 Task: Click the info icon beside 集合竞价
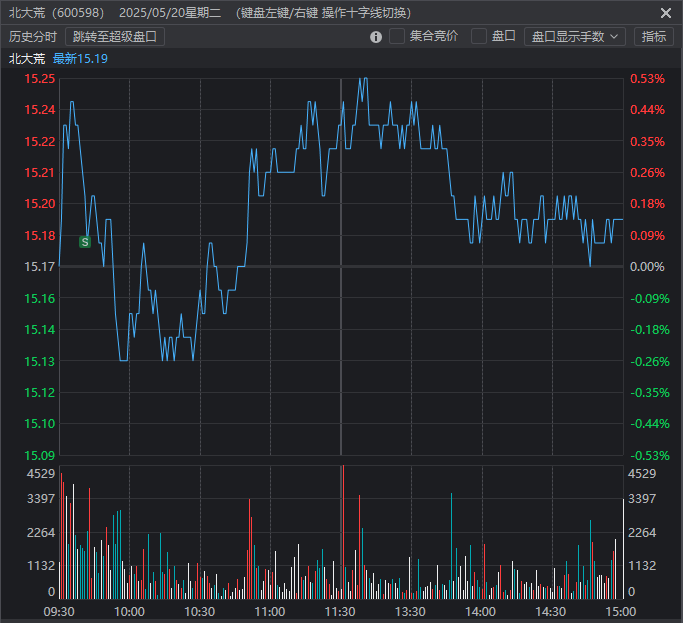[376, 37]
